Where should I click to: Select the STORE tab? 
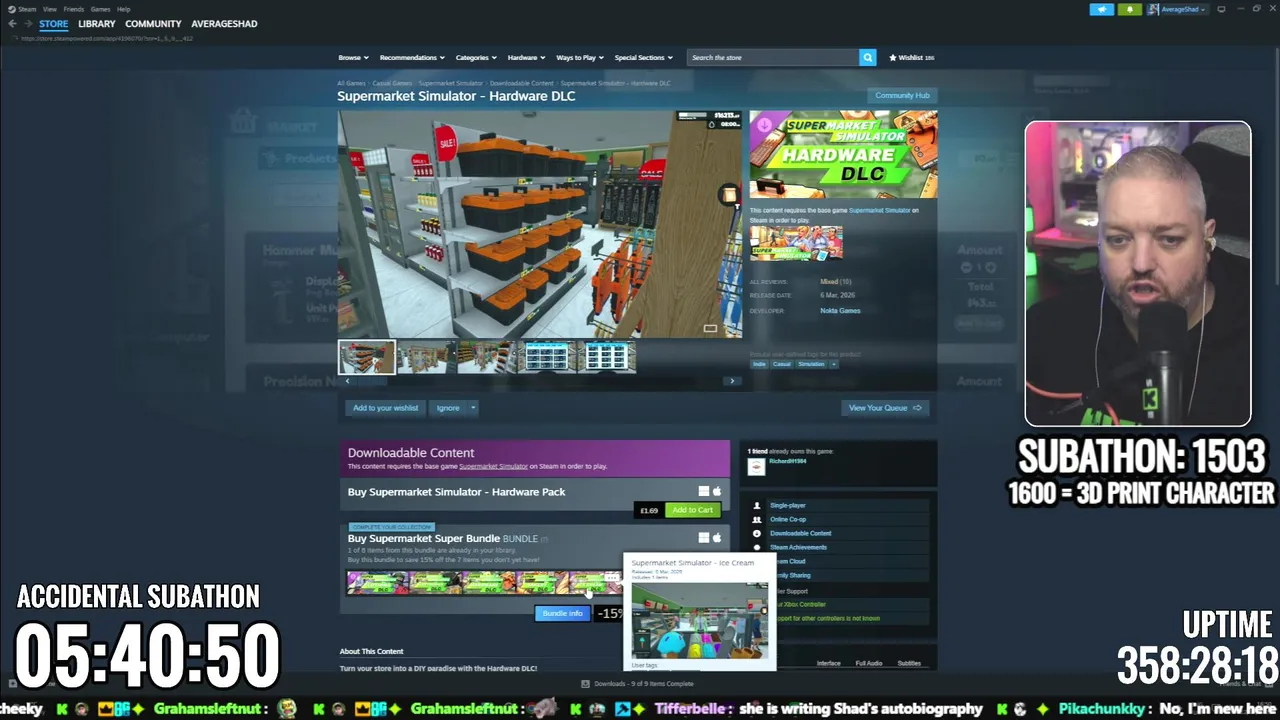click(x=54, y=24)
